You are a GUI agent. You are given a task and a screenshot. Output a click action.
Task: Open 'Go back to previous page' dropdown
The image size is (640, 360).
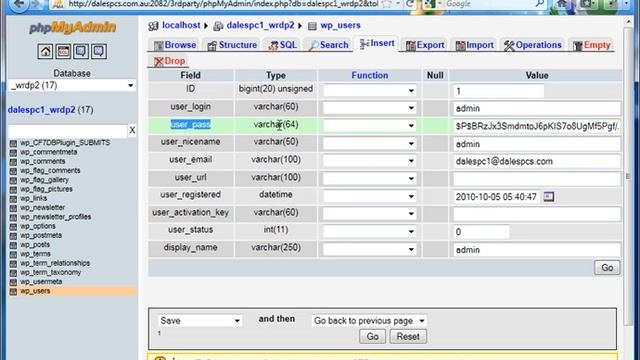[x=369, y=321]
